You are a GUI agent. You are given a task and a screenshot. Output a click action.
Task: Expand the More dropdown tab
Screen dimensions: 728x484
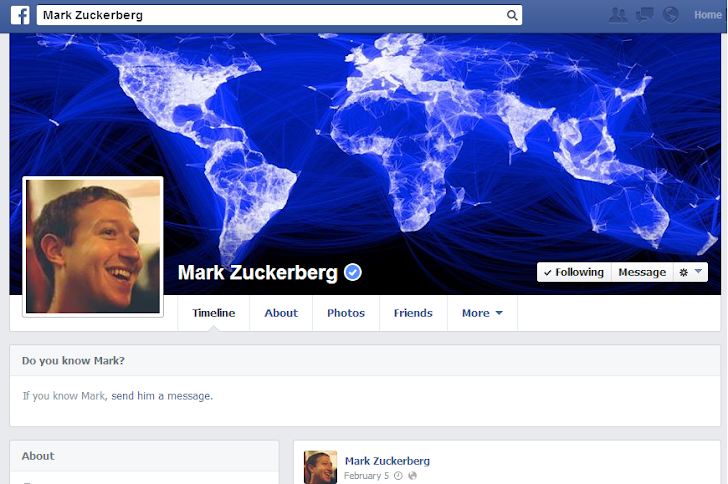click(482, 313)
